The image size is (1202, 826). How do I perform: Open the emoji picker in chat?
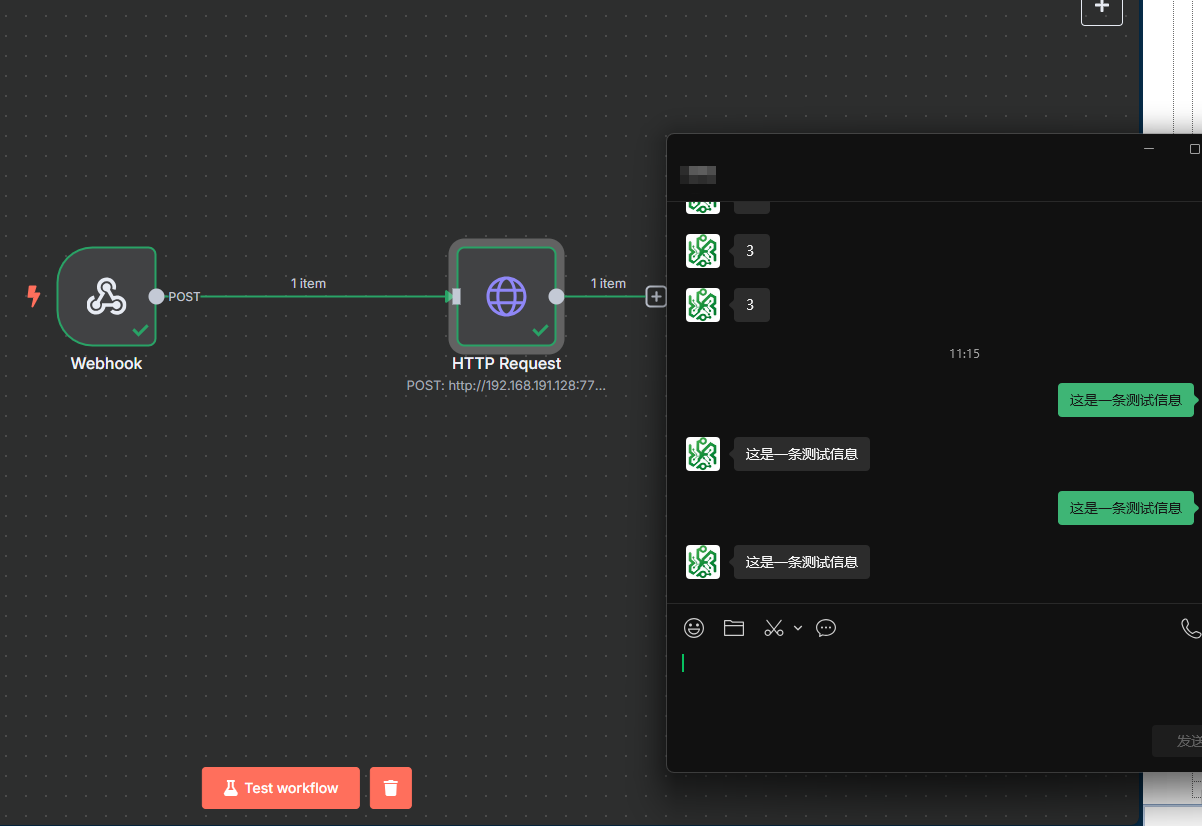(694, 628)
